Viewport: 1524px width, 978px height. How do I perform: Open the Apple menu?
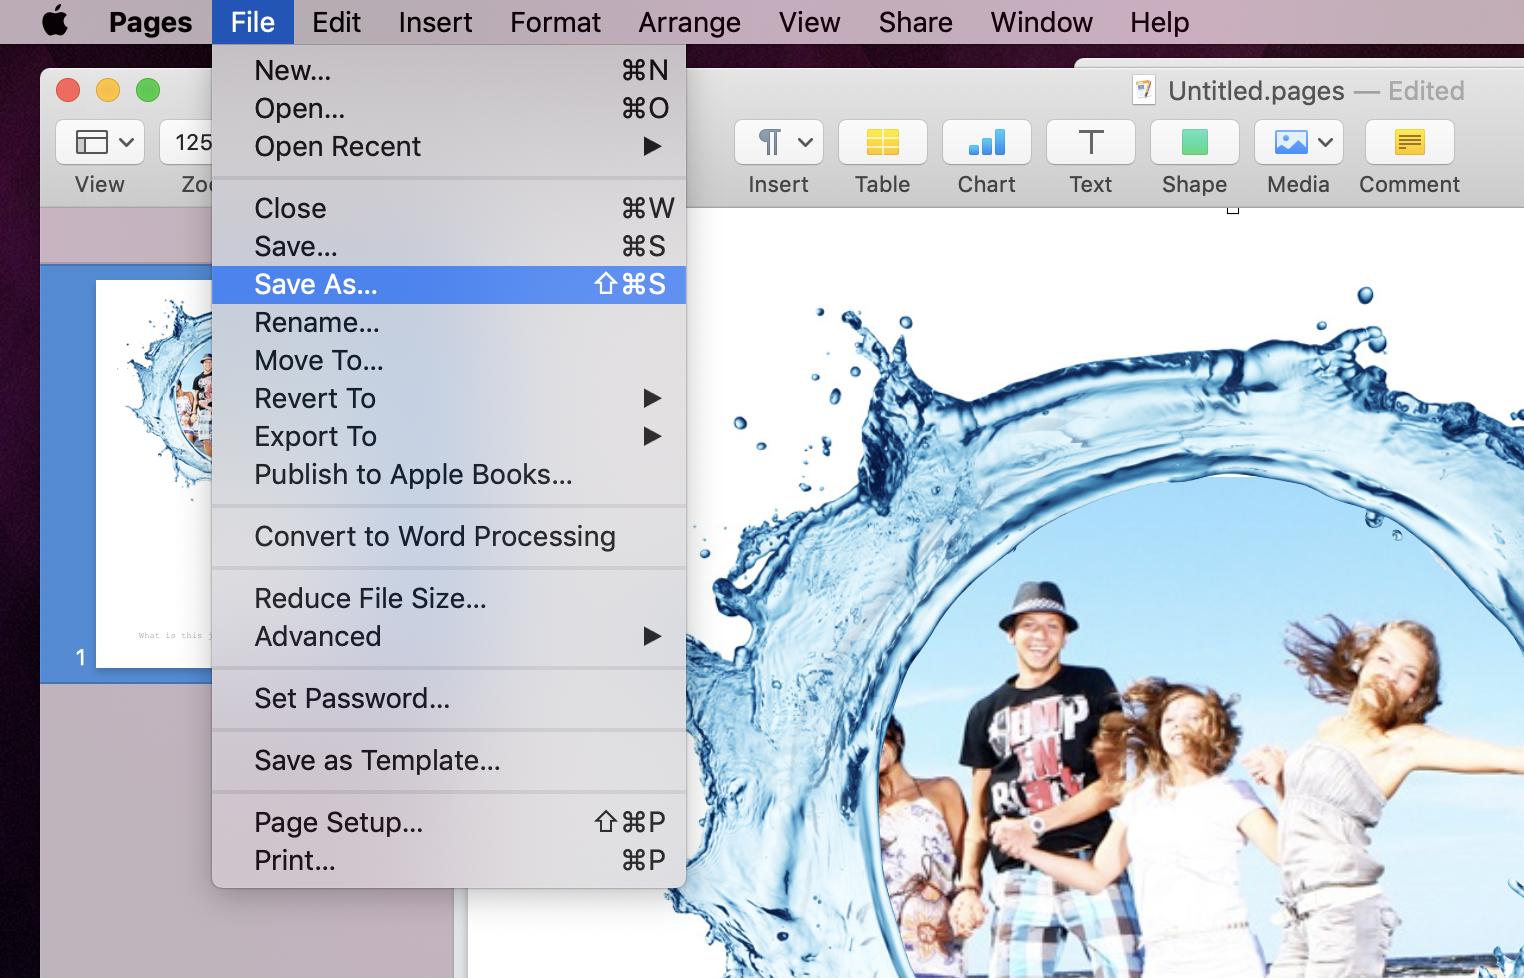click(55, 21)
